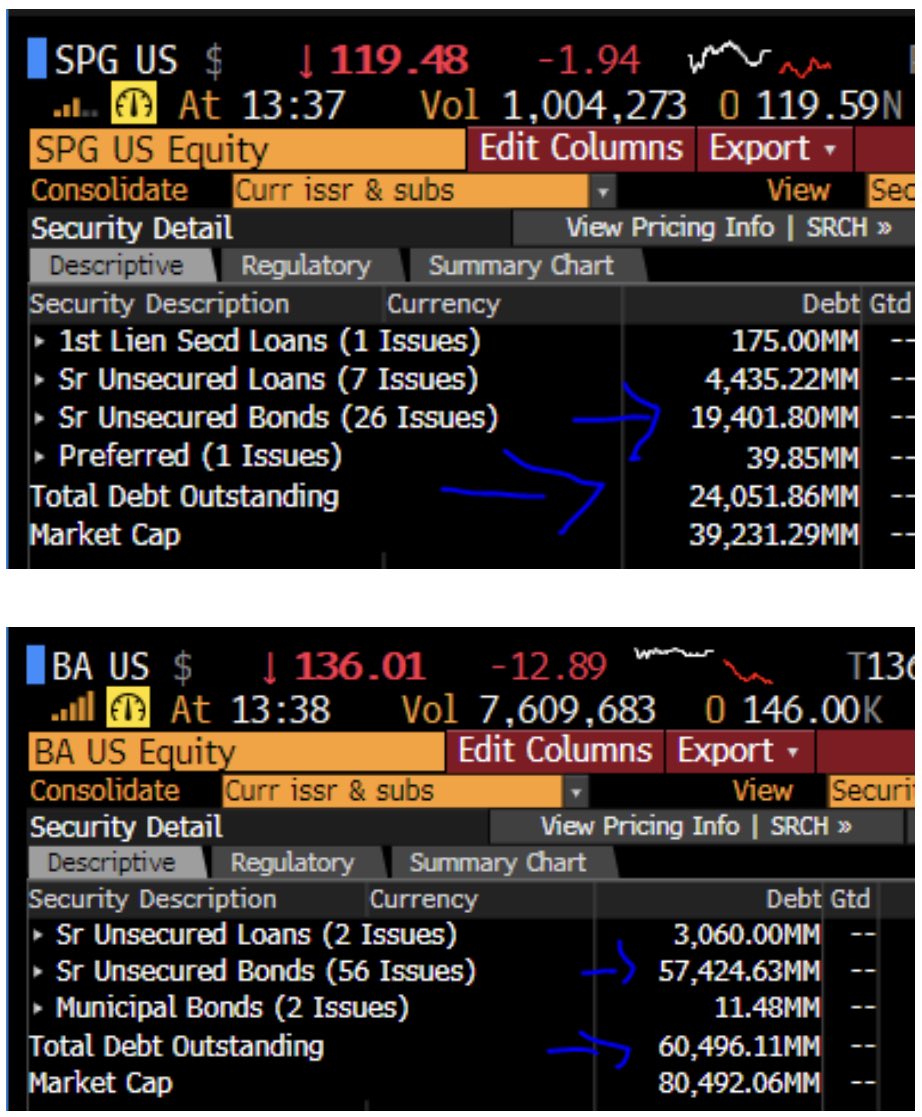Click Edit Columns in BA panel
922x1117 pixels.
coord(554,750)
